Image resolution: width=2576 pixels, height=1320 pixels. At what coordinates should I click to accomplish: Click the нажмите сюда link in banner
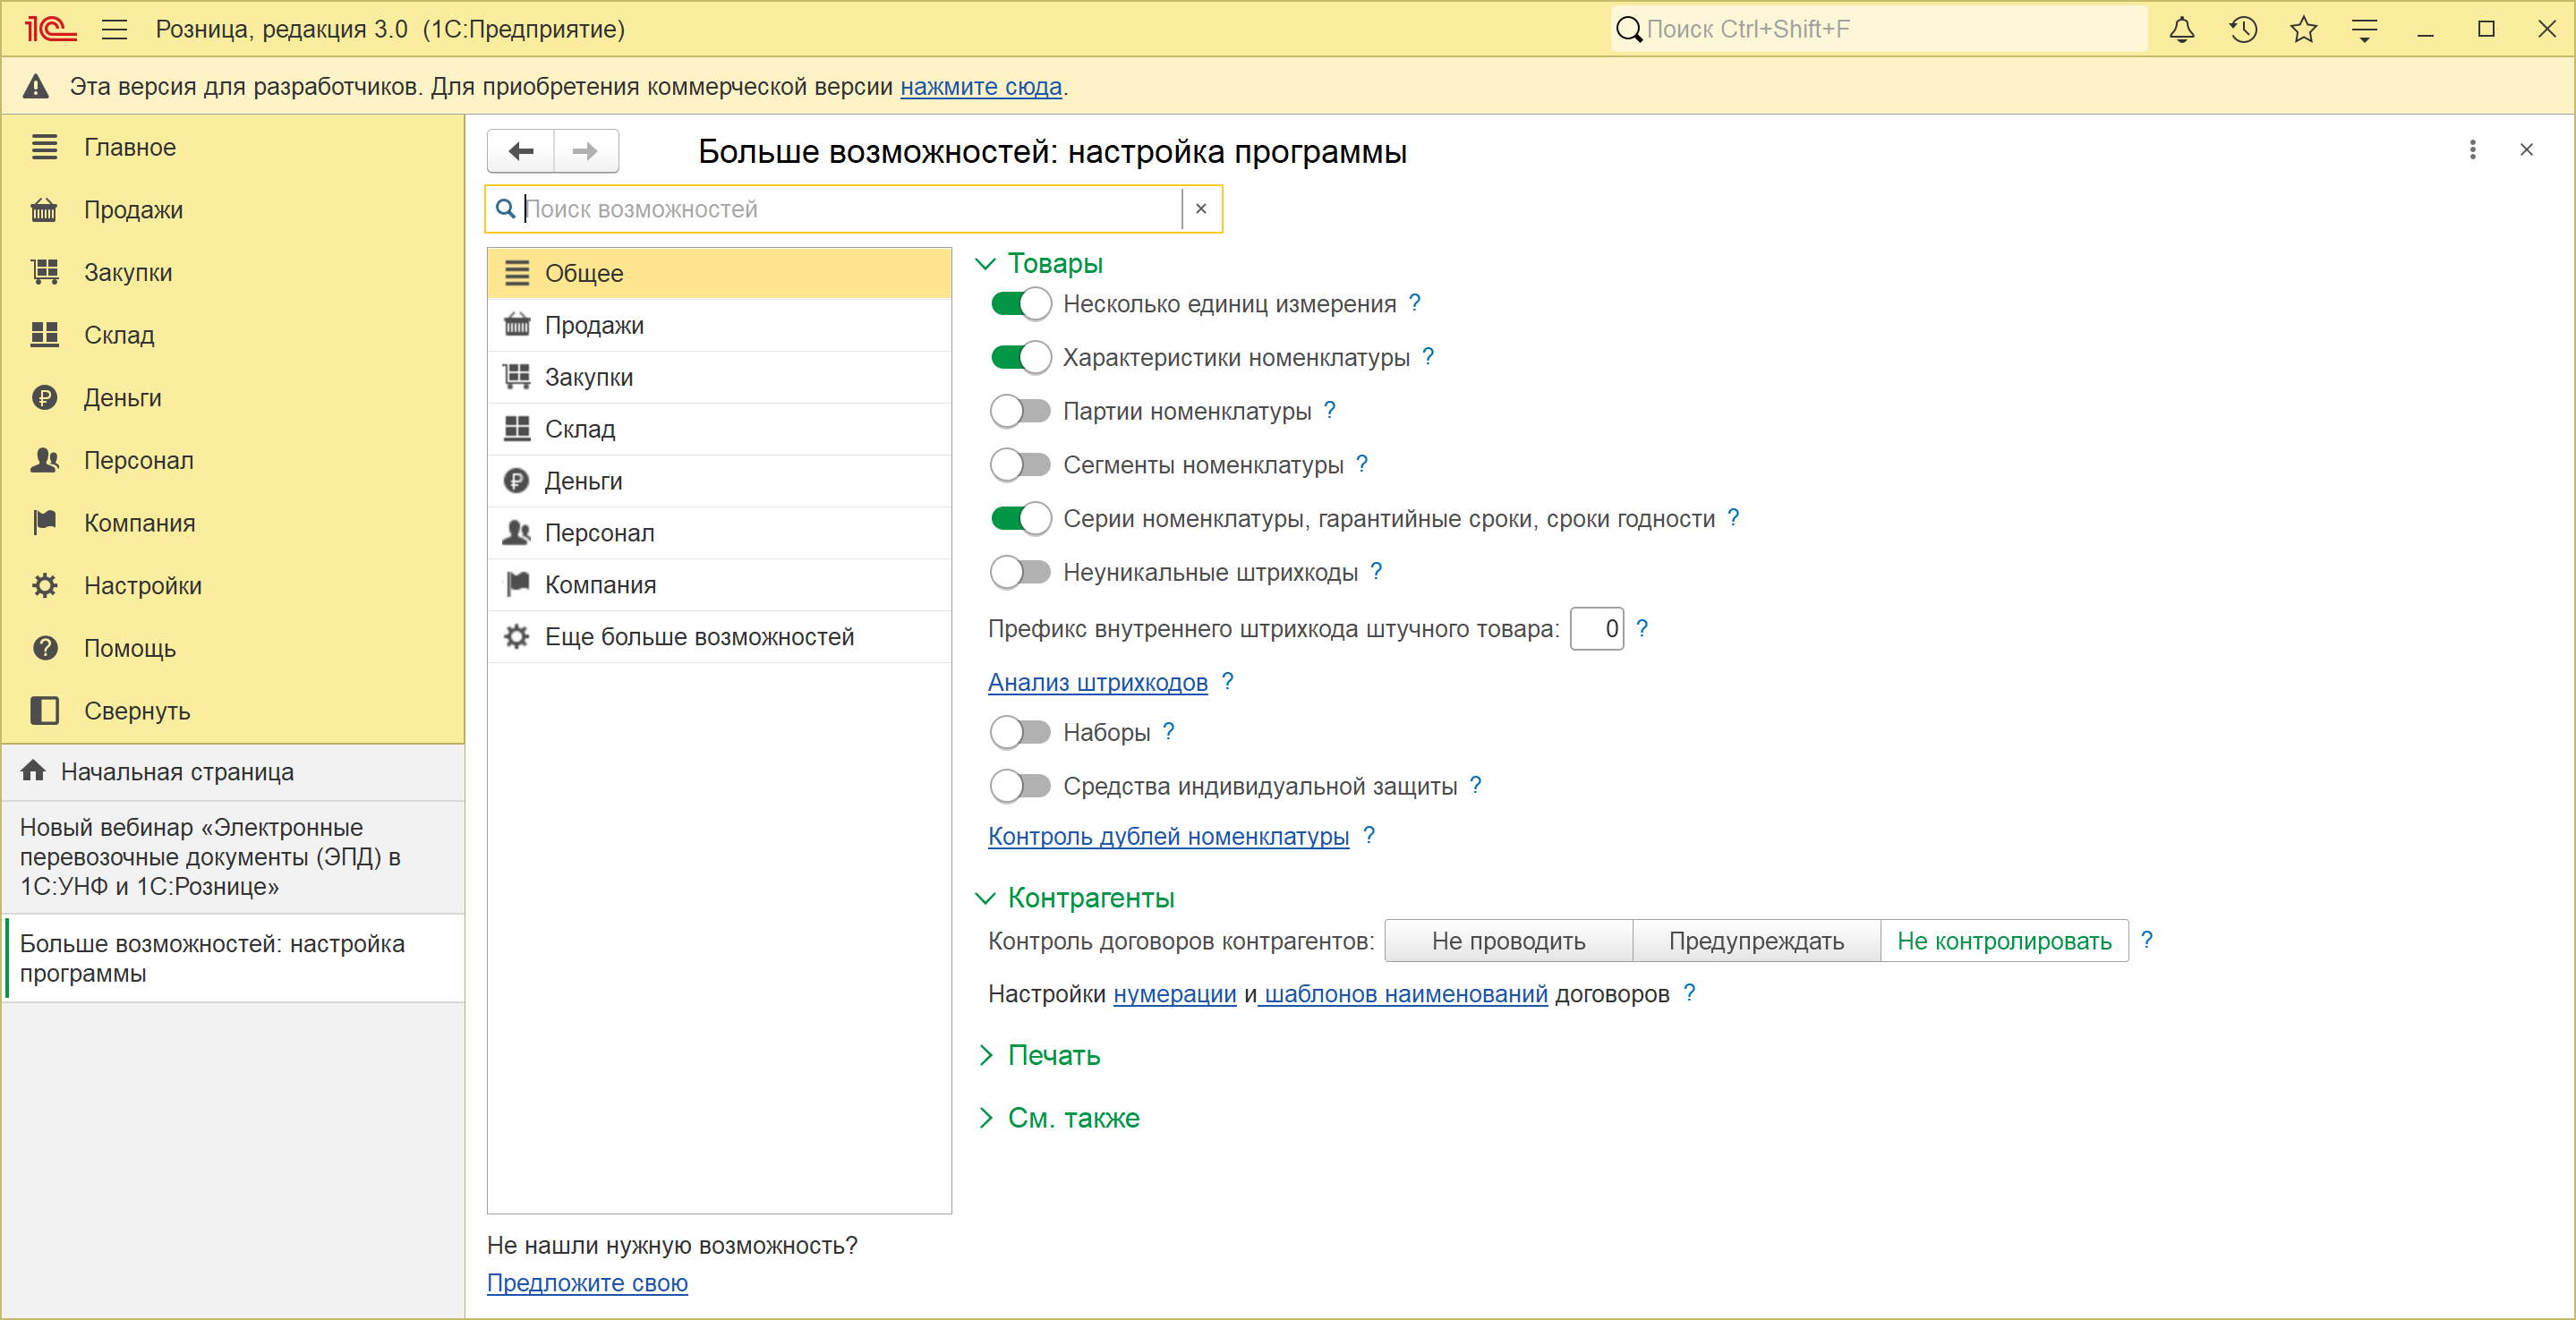click(x=981, y=87)
